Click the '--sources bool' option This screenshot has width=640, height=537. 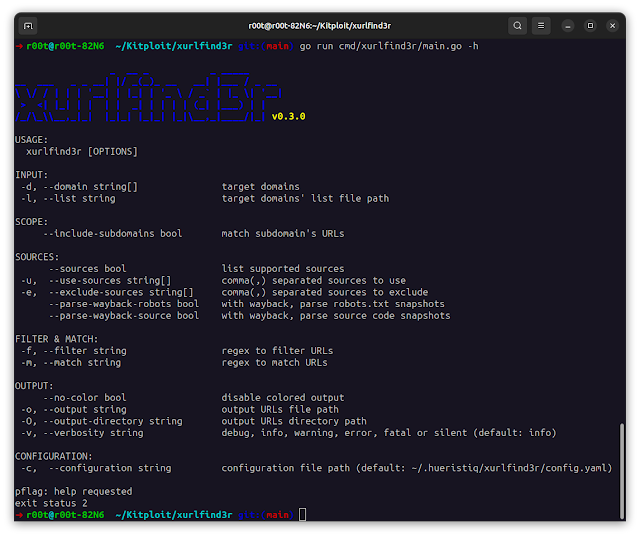[87, 269]
